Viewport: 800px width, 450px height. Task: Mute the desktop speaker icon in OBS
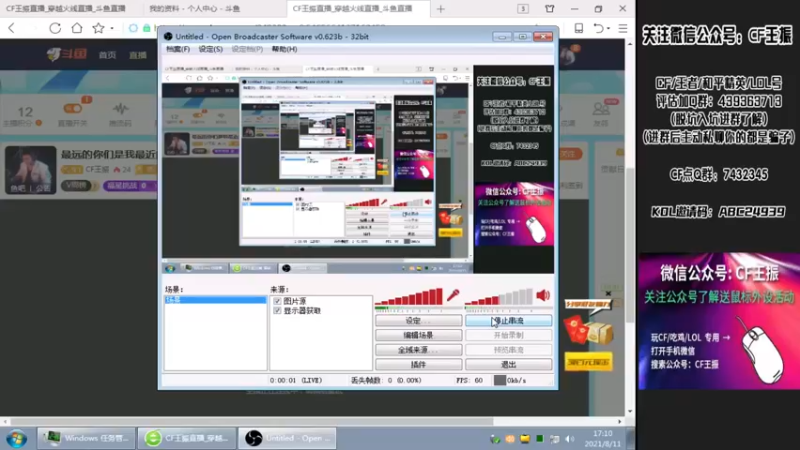tap(543, 295)
